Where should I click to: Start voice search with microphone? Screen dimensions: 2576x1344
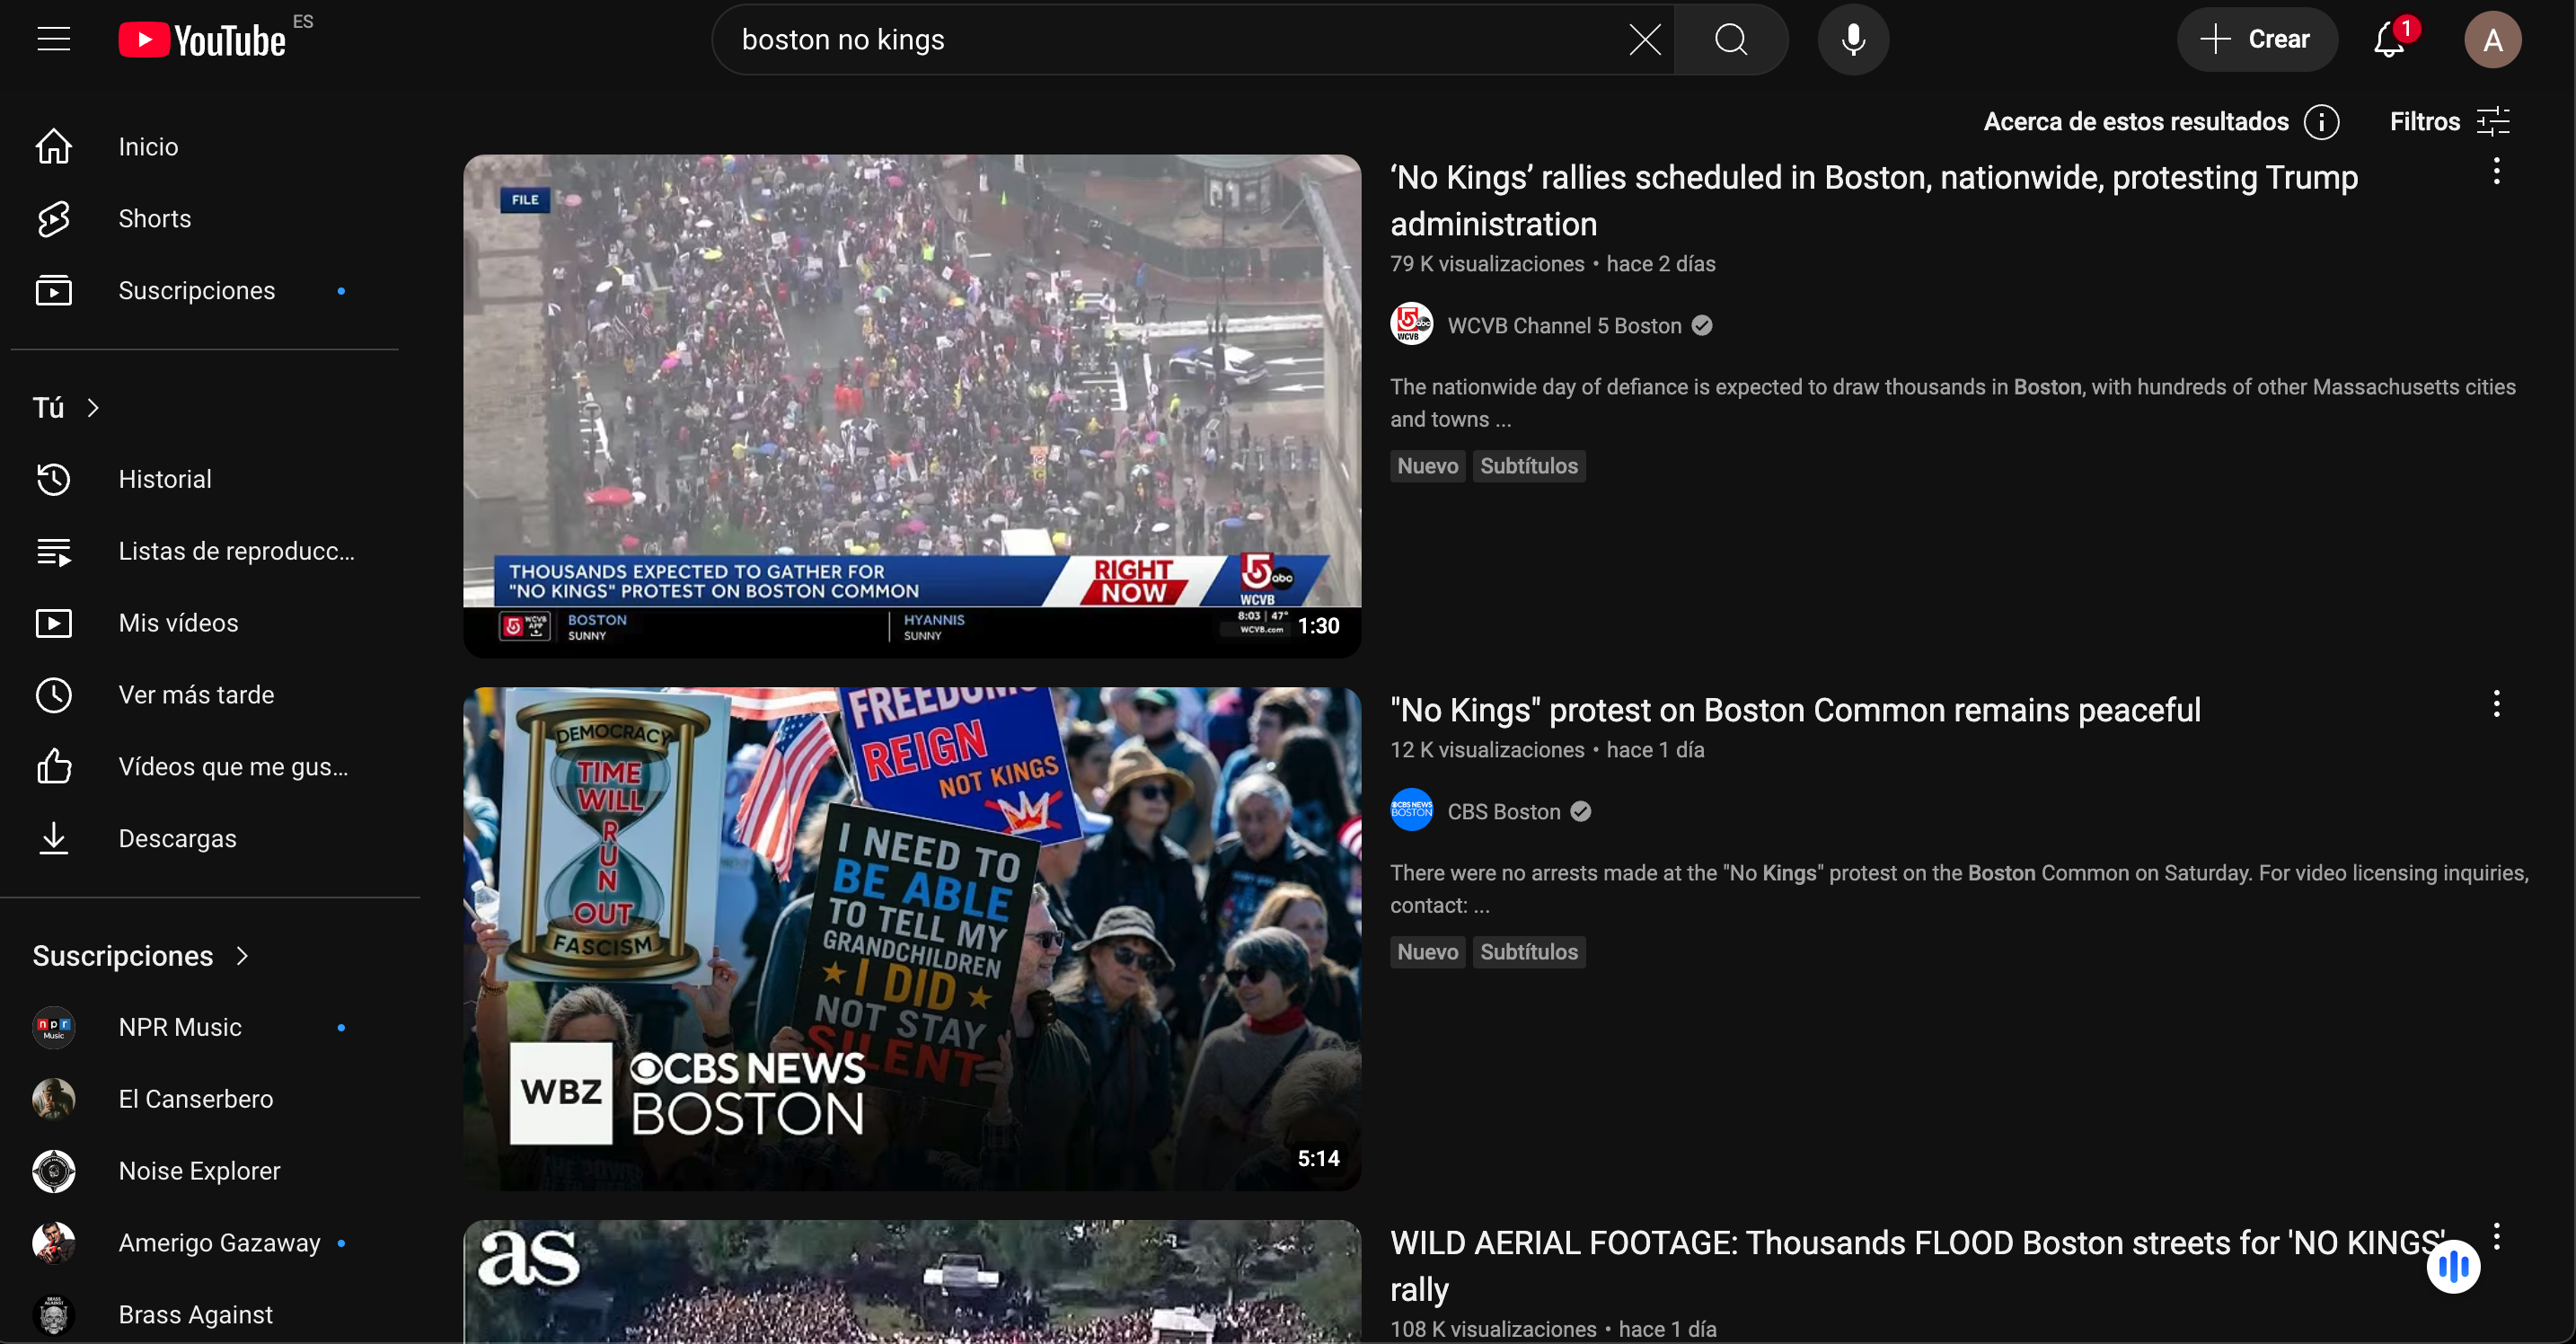1853,40
